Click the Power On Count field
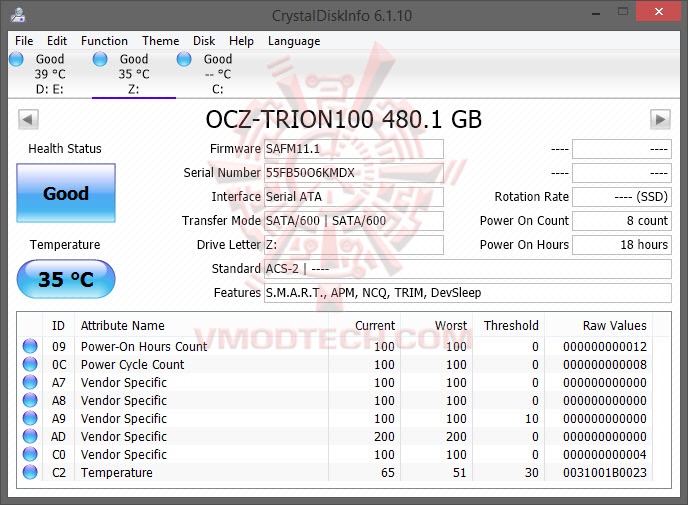 point(622,221)
